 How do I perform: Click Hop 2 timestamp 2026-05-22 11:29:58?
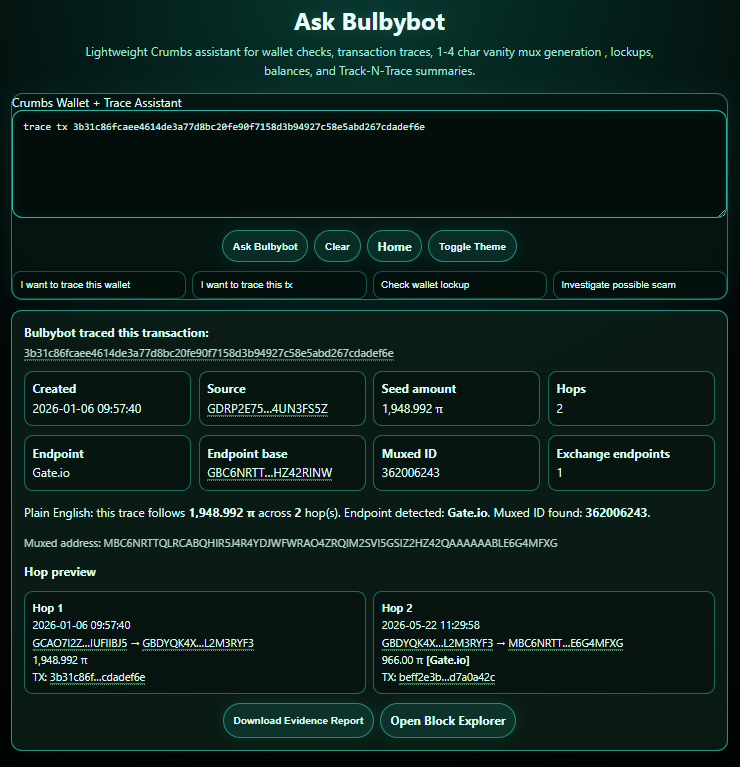[430, 625]
